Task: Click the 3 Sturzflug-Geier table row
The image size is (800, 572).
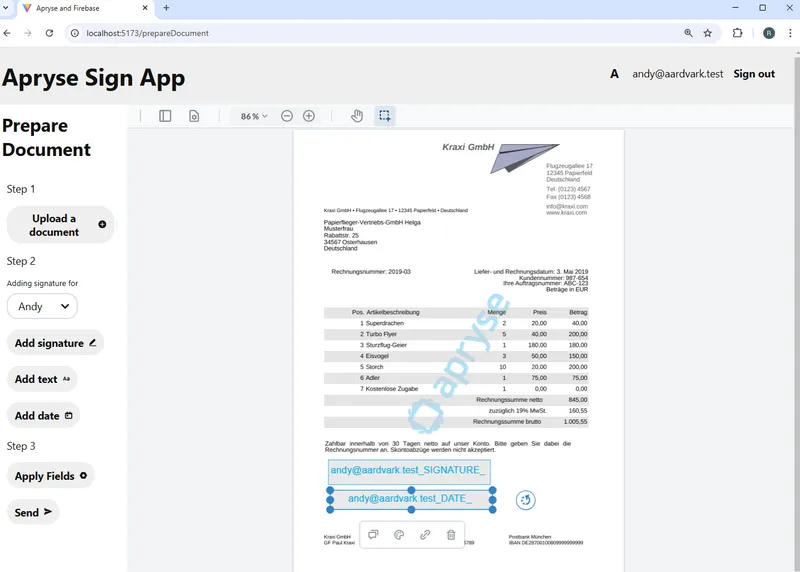Action: [x=456, y=345]
